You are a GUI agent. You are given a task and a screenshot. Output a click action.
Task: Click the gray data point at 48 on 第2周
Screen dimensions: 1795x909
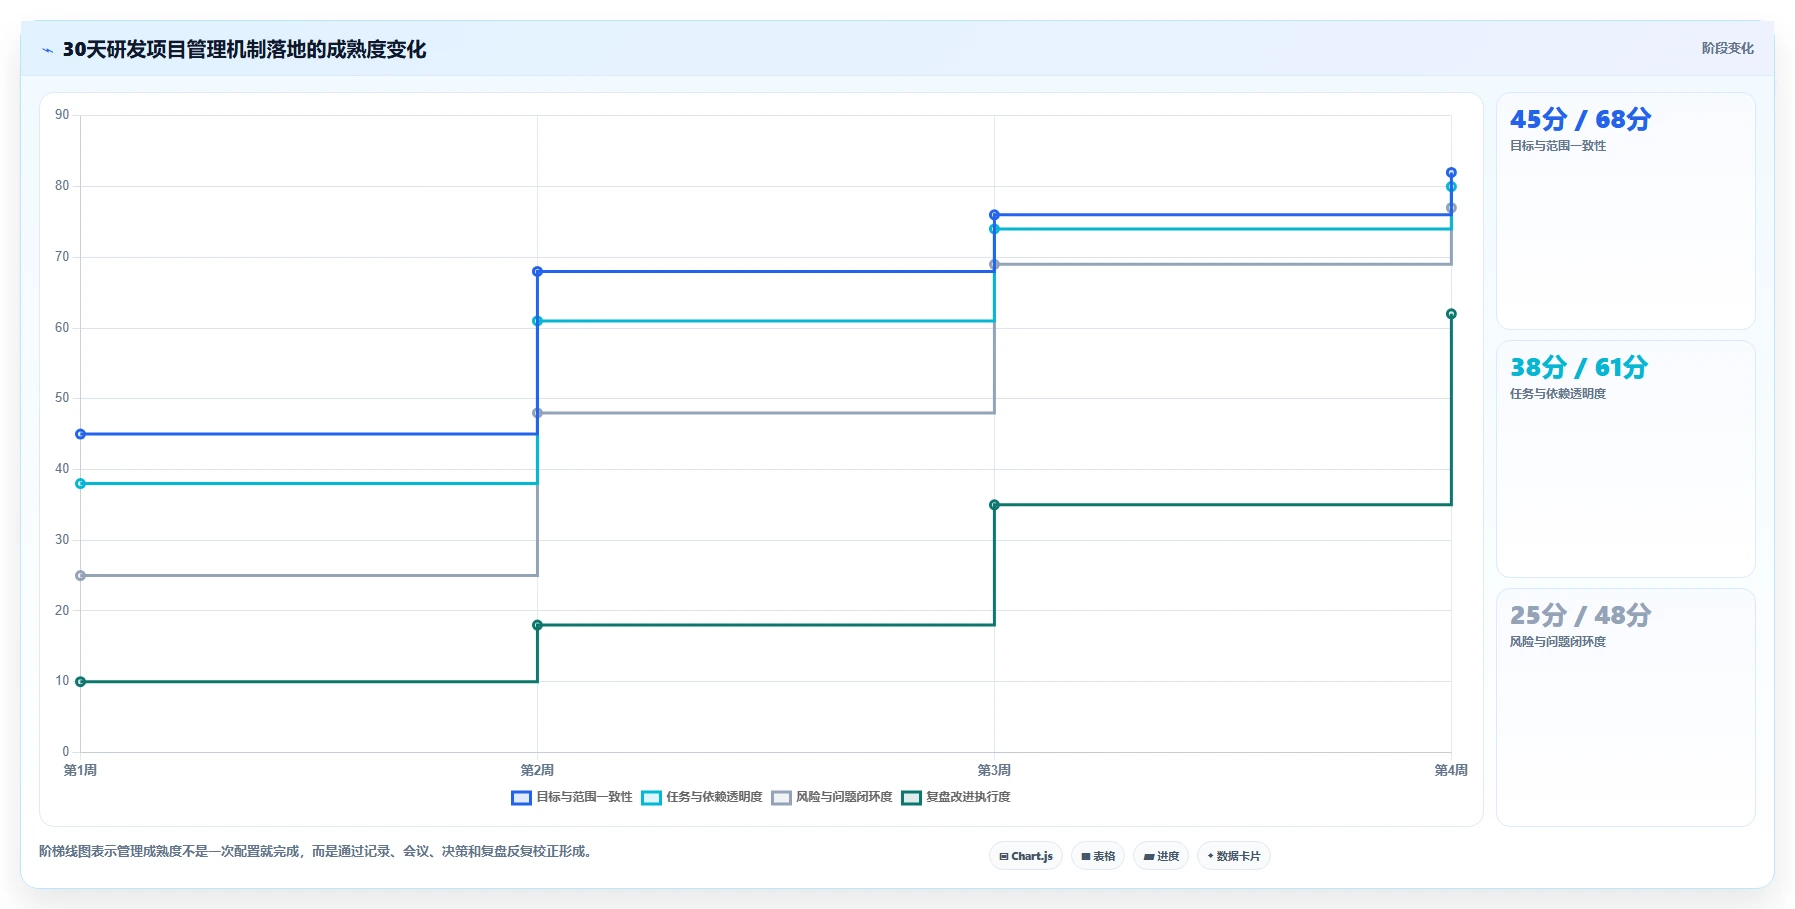coord(538,413)
